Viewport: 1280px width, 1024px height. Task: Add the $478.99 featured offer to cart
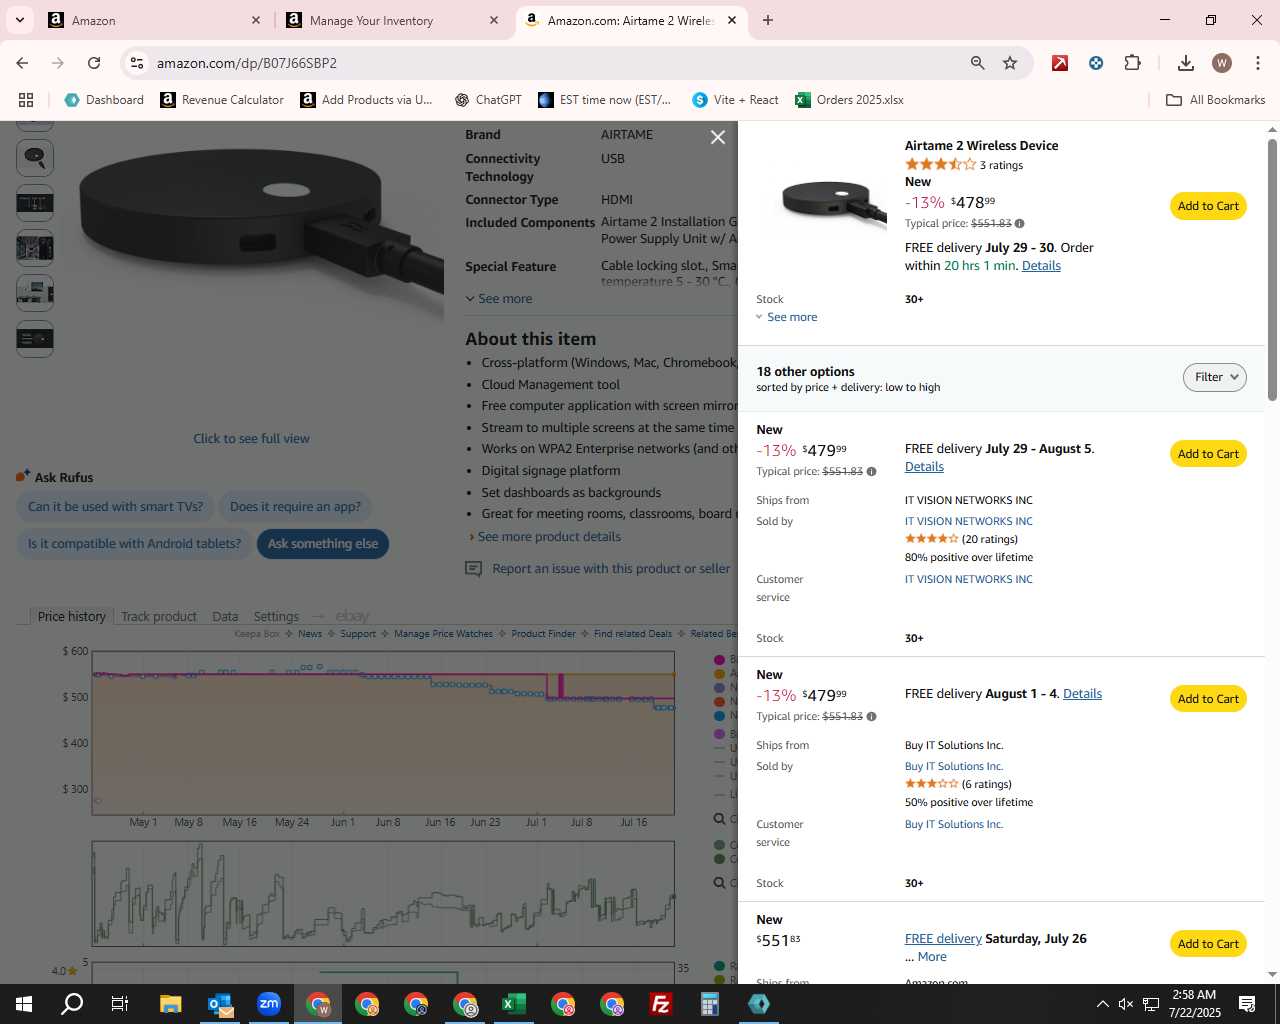click(x=1208, y=206)
